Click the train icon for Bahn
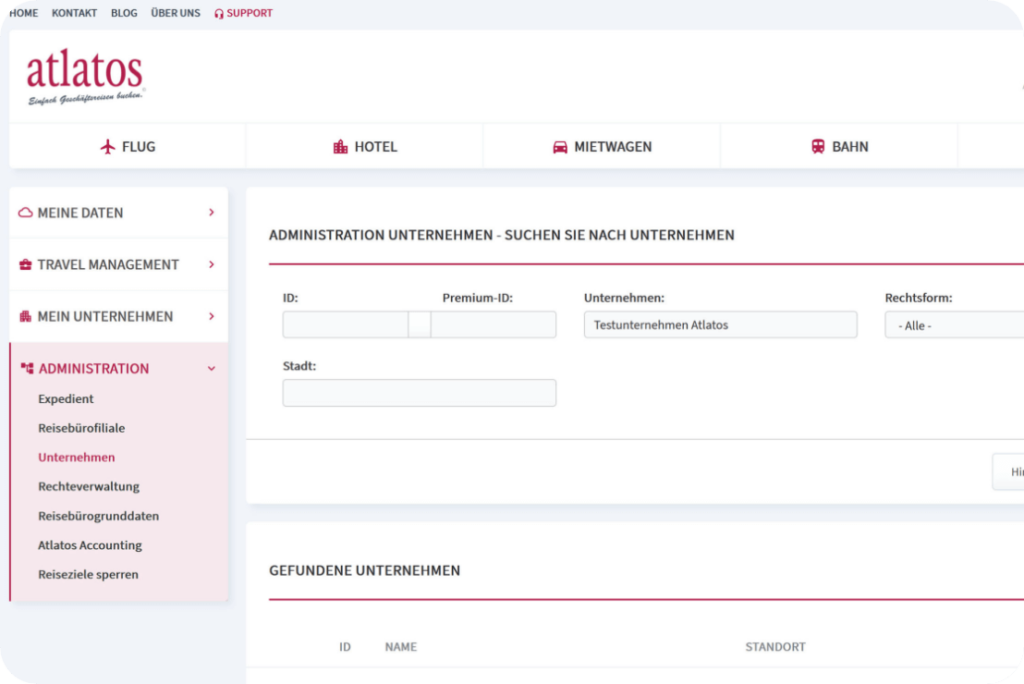The width and height of the screenshot is (1024, 684). (x=818, y=147)
